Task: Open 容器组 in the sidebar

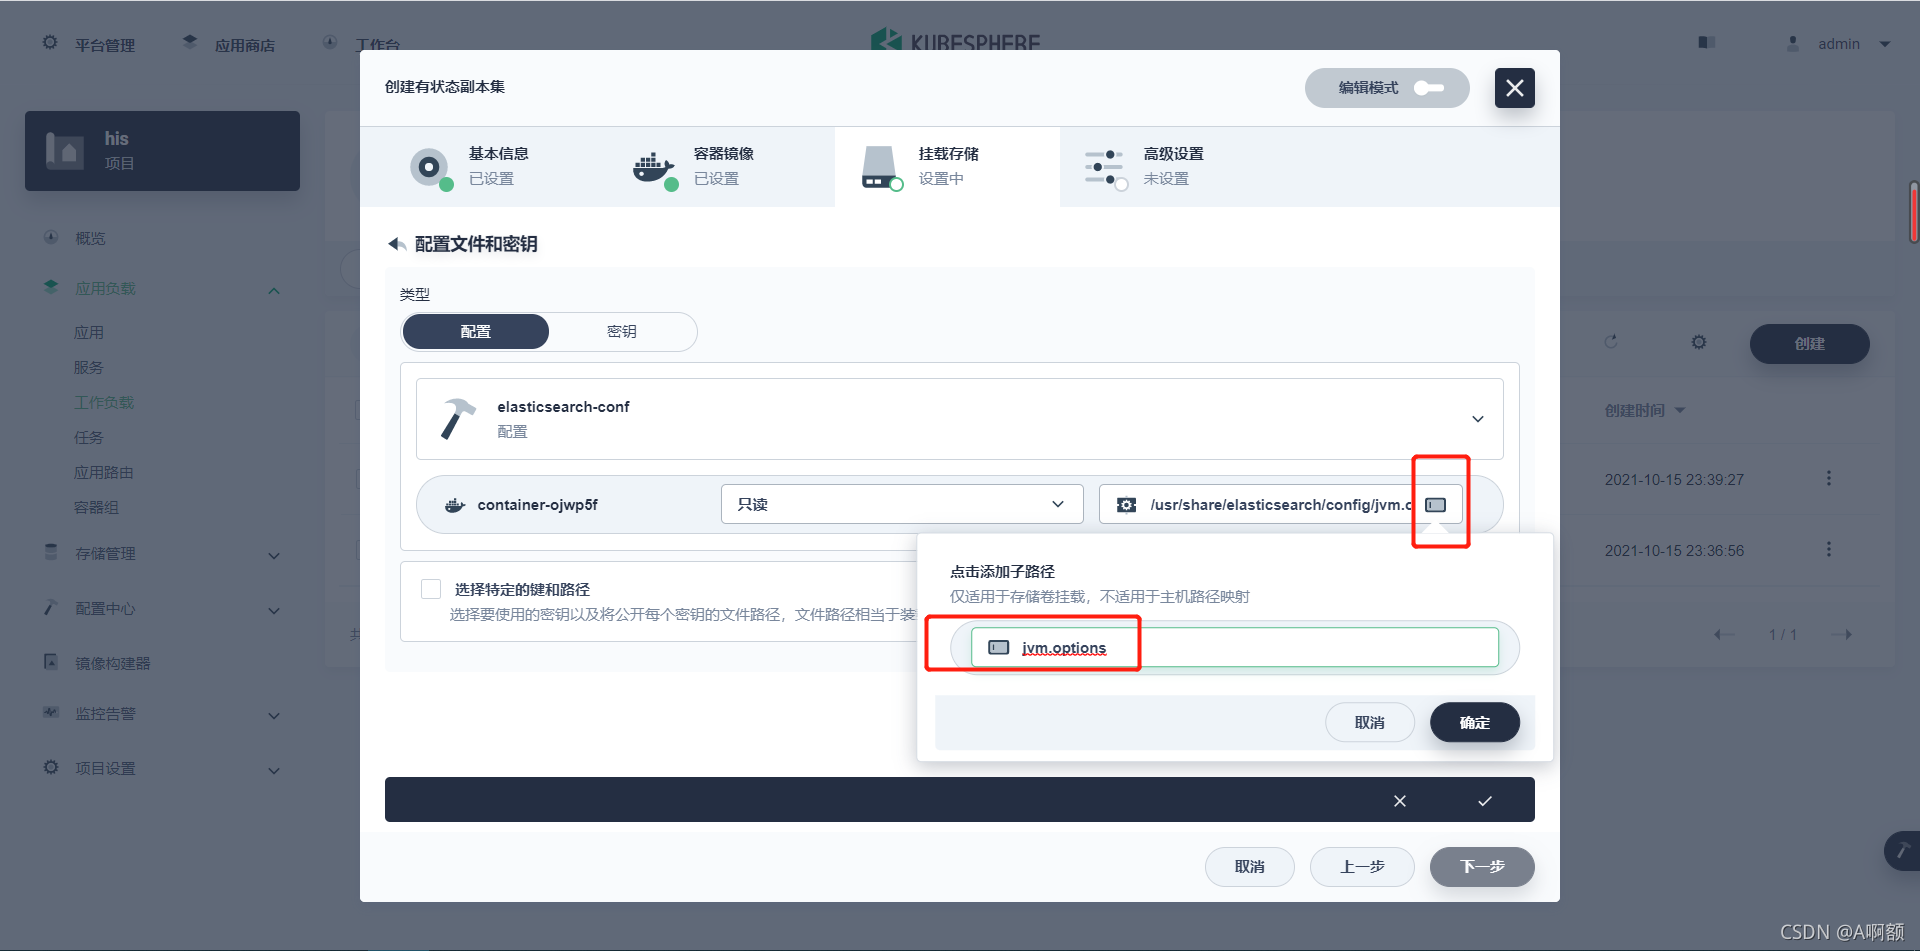Action: [x=96, y=507]
